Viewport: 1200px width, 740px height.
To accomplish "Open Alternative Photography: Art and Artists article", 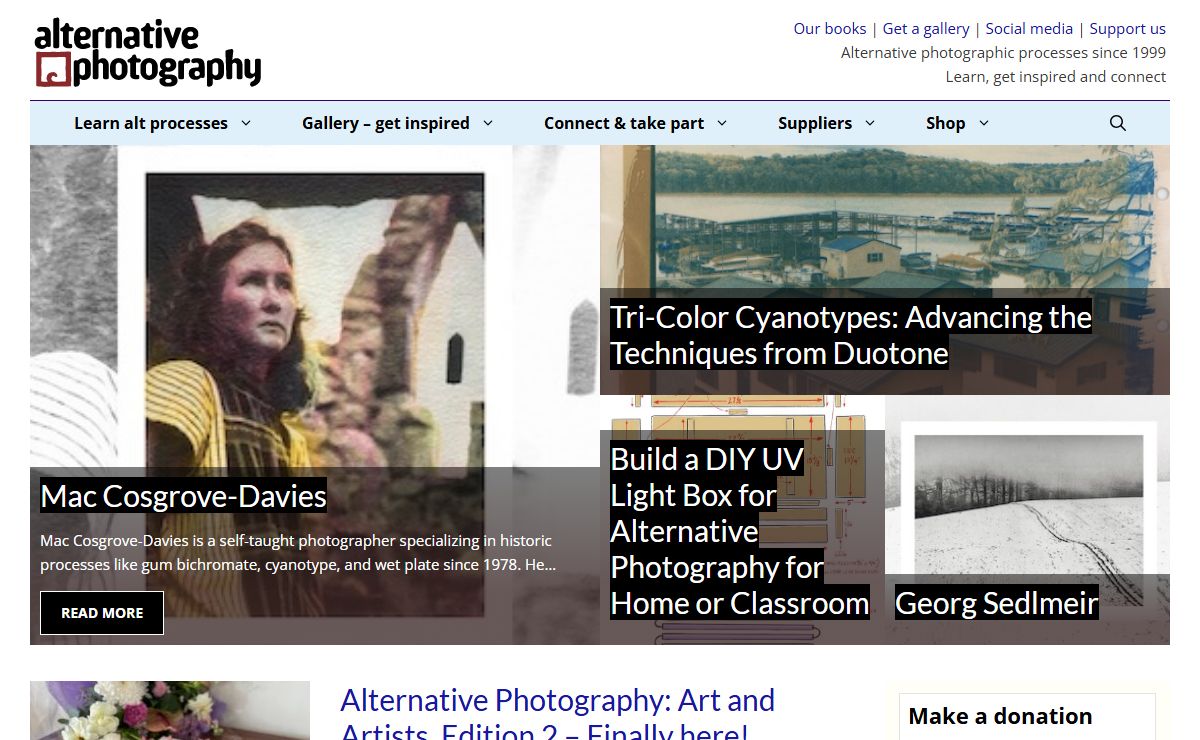I will [558, 714].
